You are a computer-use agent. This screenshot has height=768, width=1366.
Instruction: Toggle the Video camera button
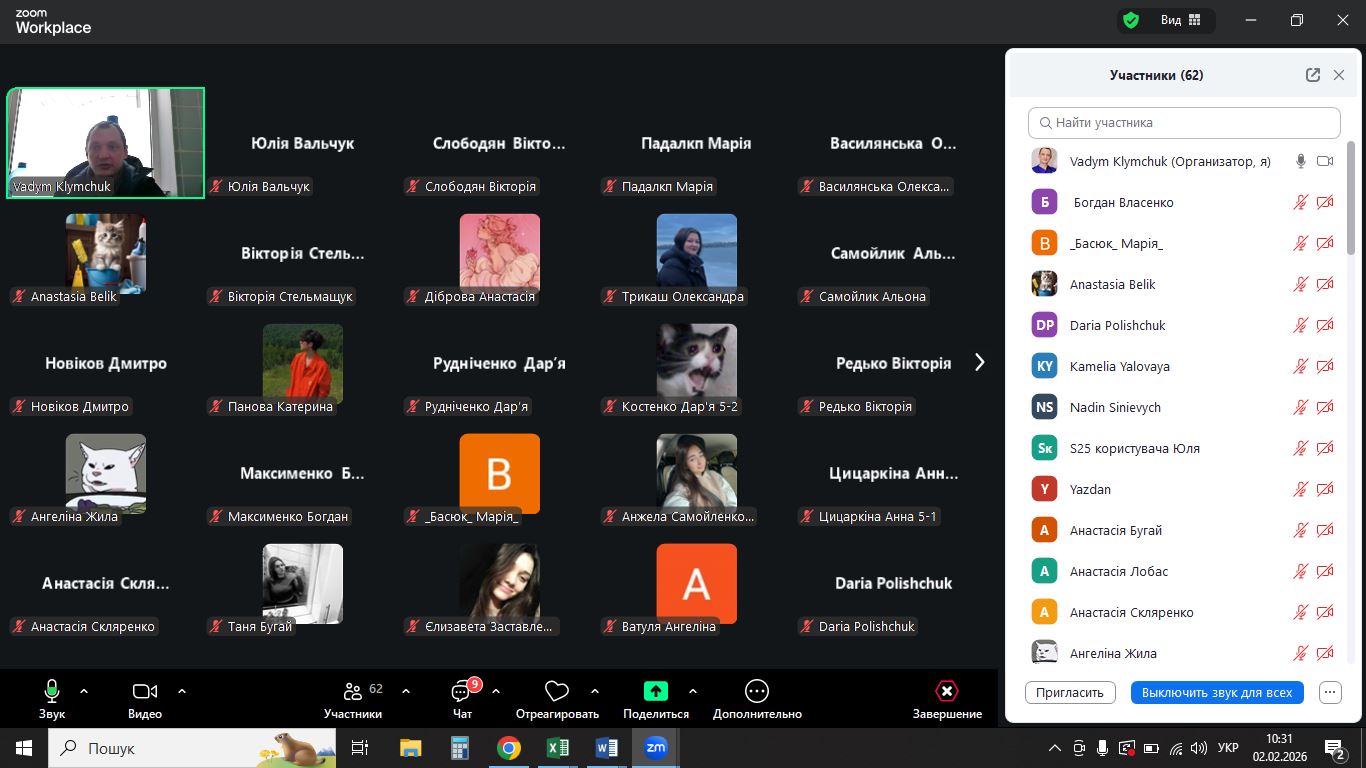(x=145, y=691)
